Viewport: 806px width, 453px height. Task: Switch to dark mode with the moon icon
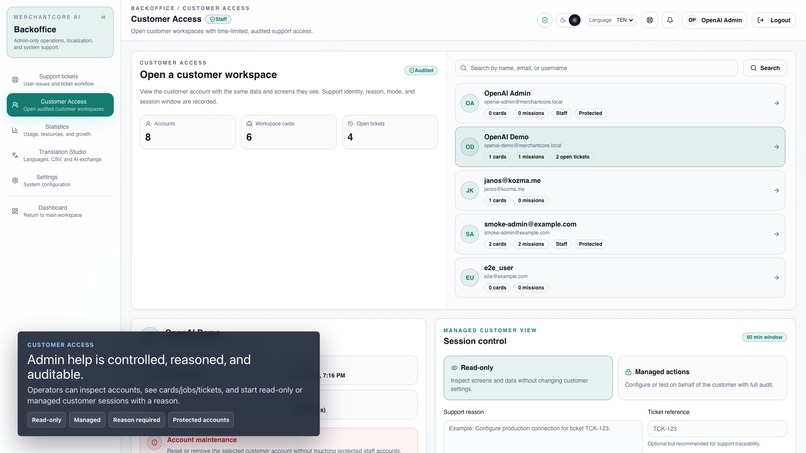coord(563,20)
